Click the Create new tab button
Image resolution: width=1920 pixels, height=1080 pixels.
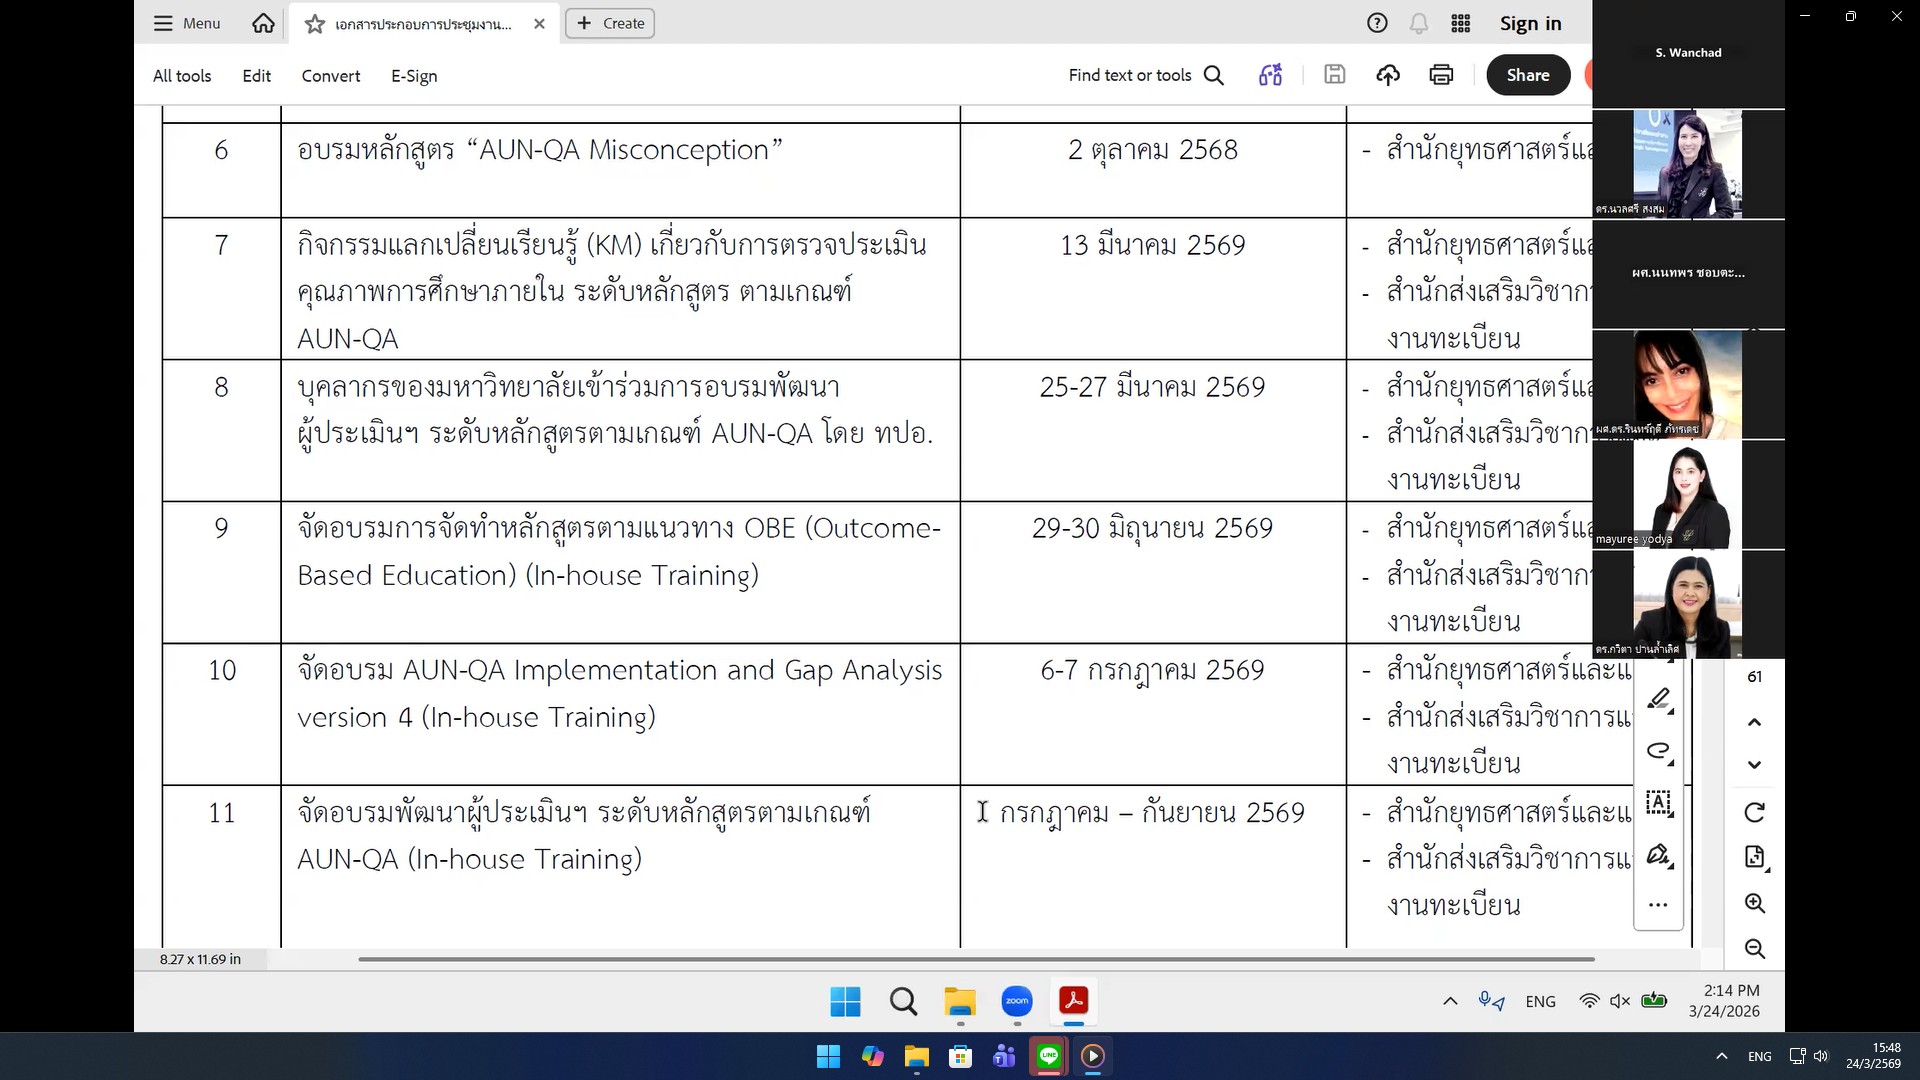click(610, 24)
